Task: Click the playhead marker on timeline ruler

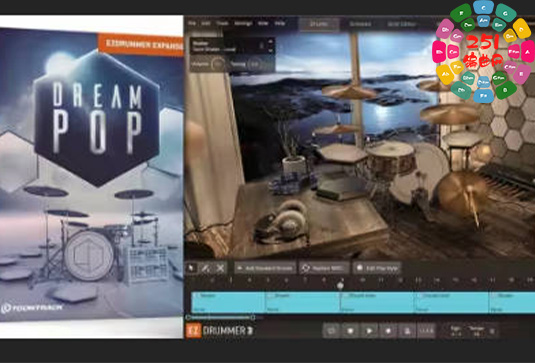Action: [340, 285]
